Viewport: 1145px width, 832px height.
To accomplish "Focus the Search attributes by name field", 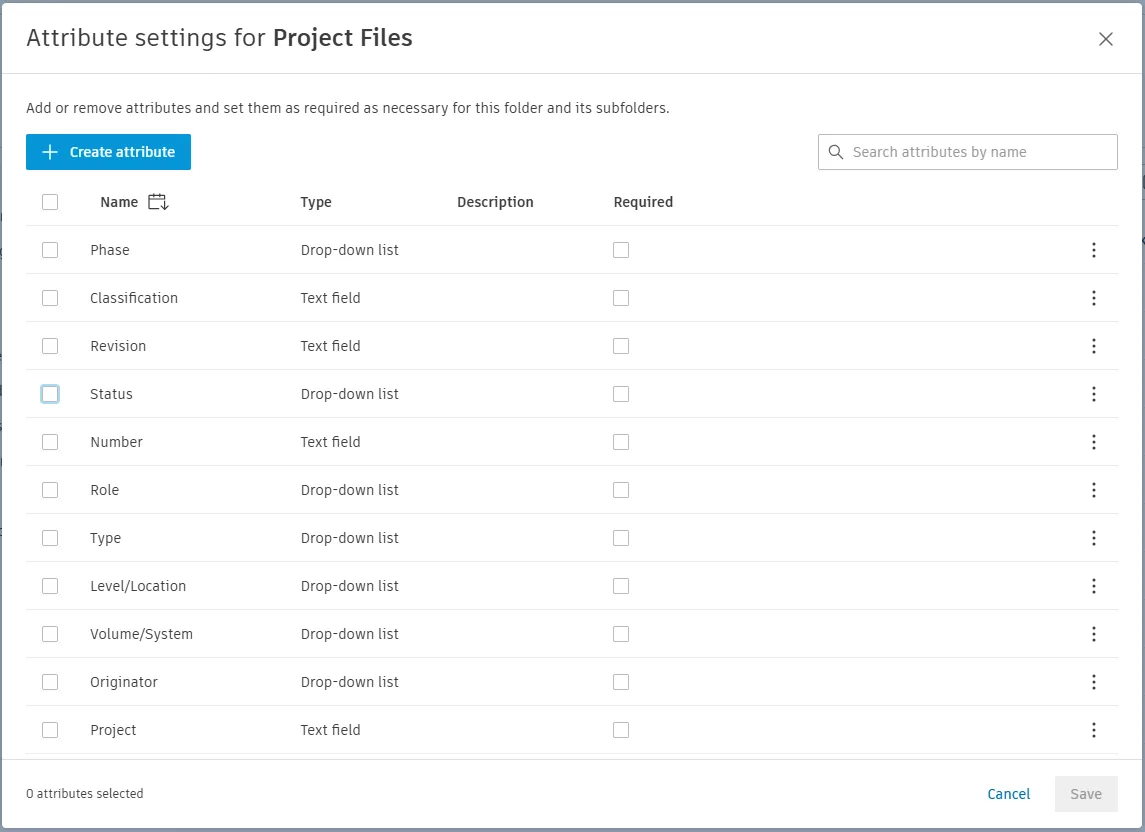I will [x=968, y=152].
